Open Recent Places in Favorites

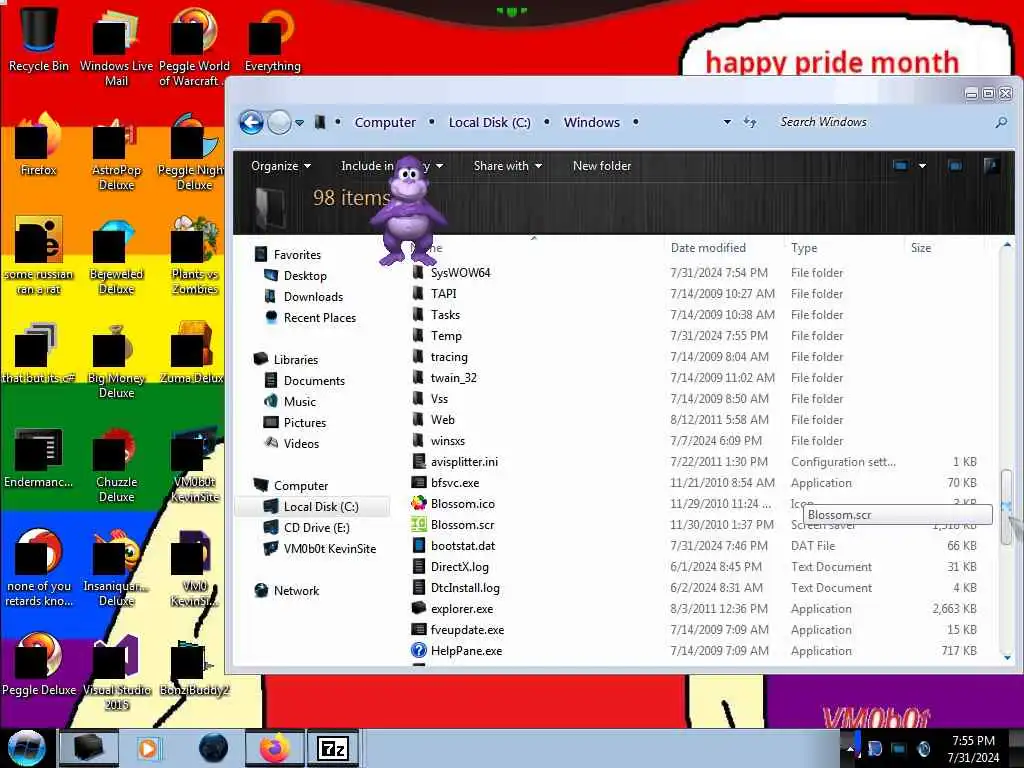pyautogui.click(x=319, y=317)
